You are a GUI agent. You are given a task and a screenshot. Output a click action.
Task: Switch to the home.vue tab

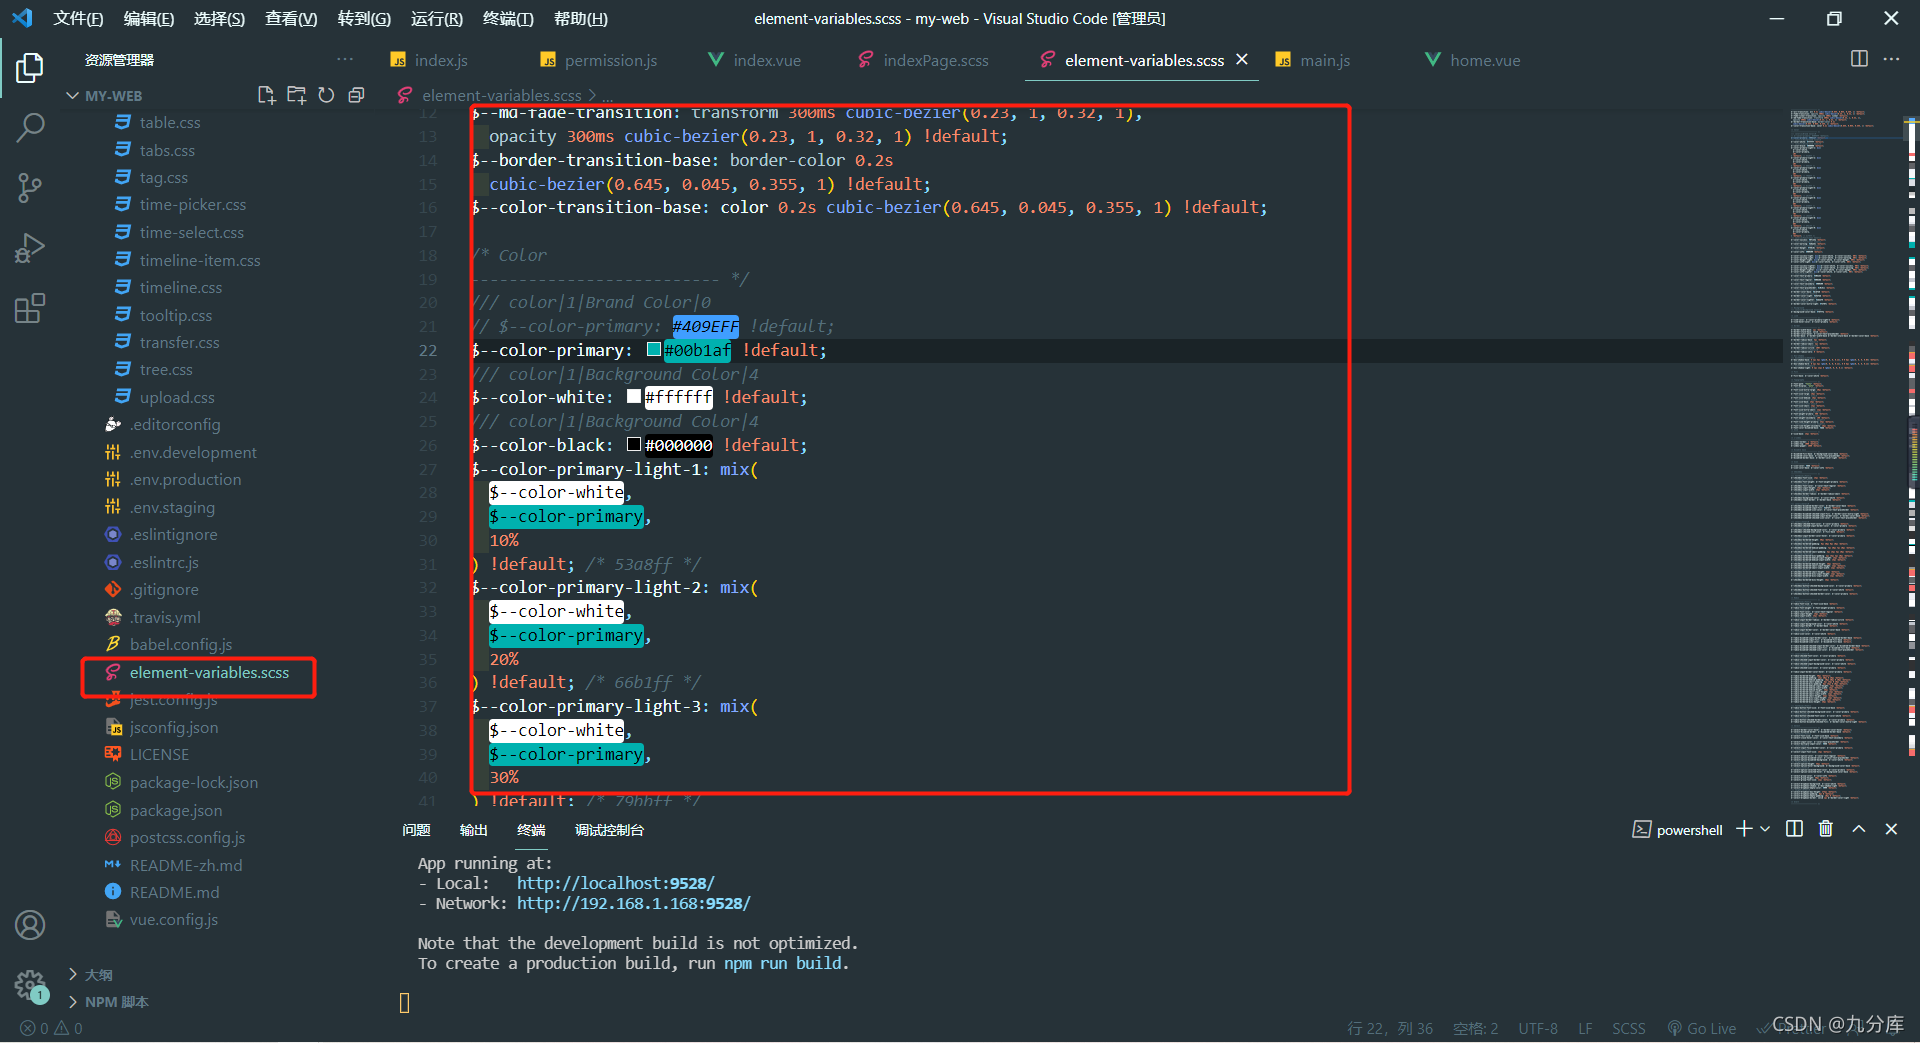(1472, 60)
